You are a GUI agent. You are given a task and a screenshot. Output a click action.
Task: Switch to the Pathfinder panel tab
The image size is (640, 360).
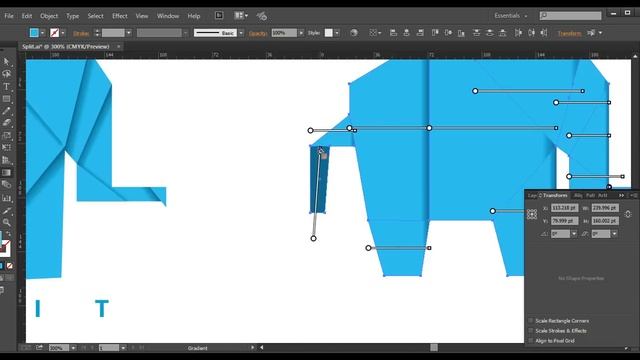coord(590,196)
